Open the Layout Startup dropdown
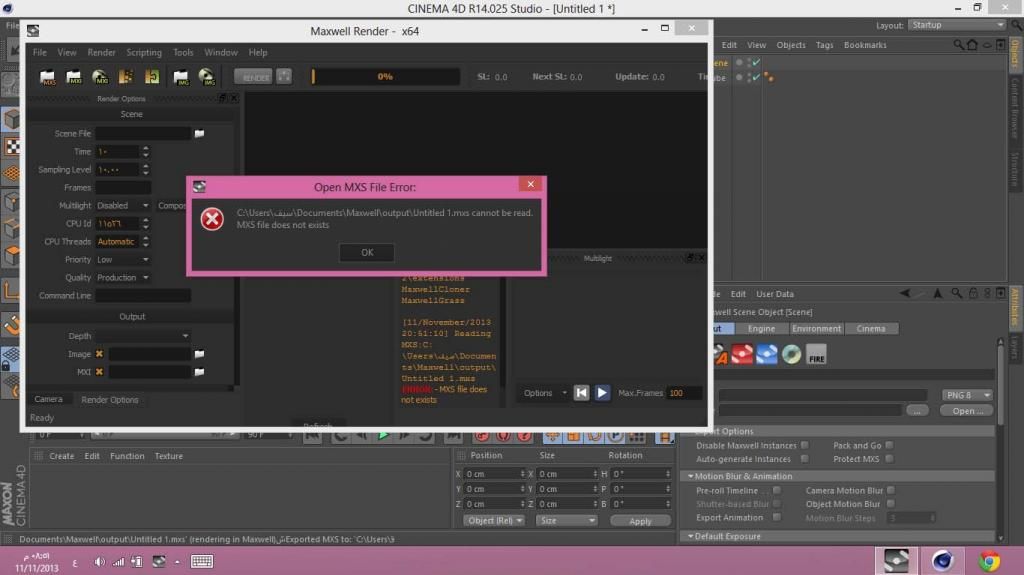This screenshot has width=1024, height=575. 957,25
